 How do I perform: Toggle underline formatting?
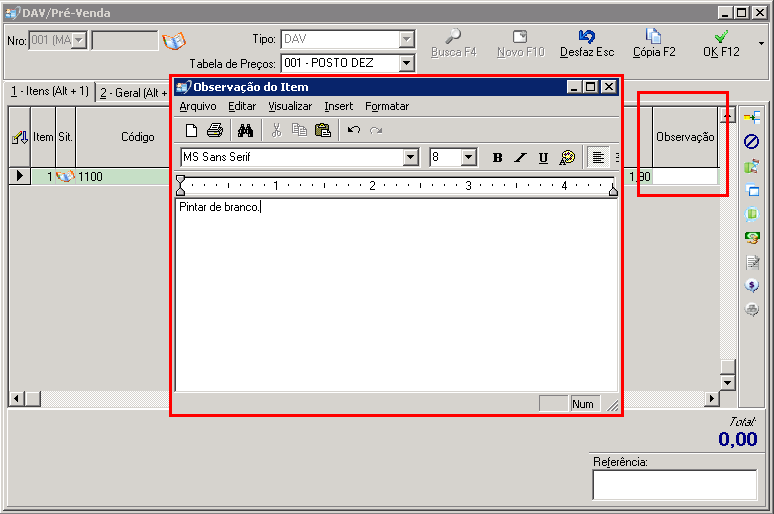543,158
